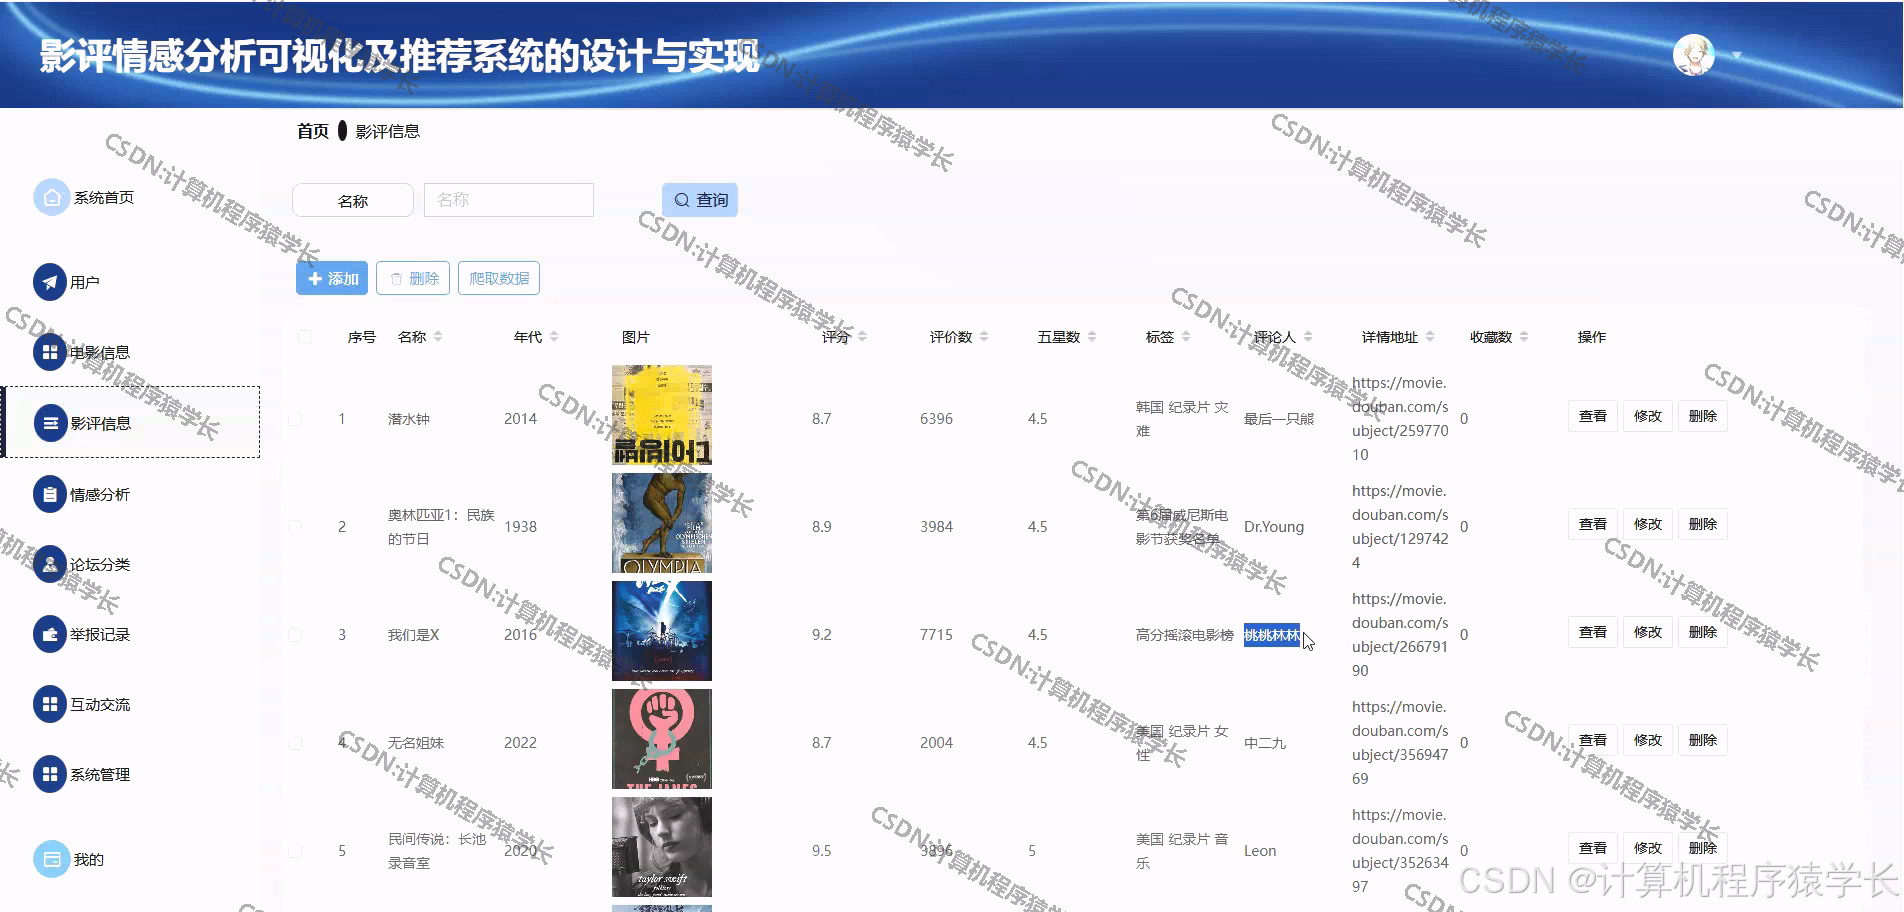Check the row for 潜水钟
This screenshot has height=912, width=1904.
[295, 419]
